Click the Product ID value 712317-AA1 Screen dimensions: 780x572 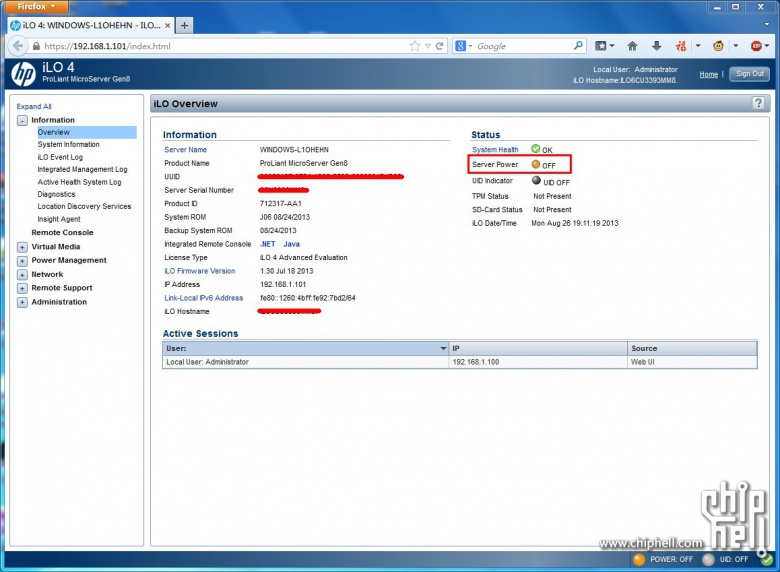[x=281, y=203]
